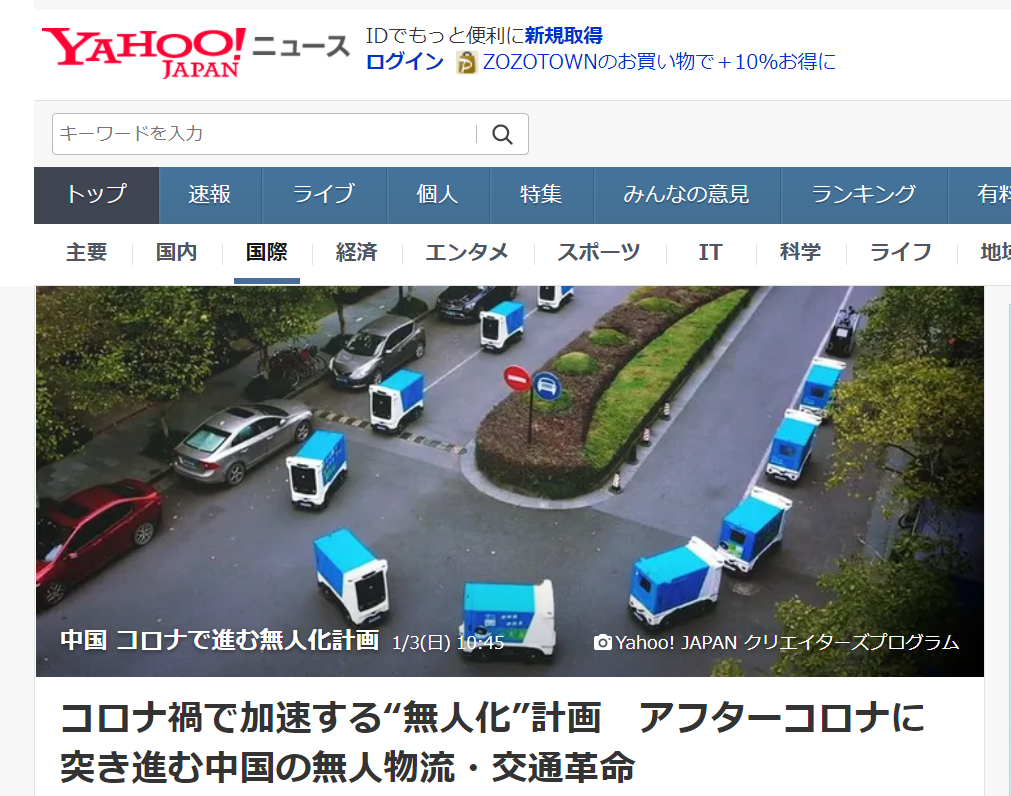Click the magnifying glass search icon

click(x=502, y=134)
